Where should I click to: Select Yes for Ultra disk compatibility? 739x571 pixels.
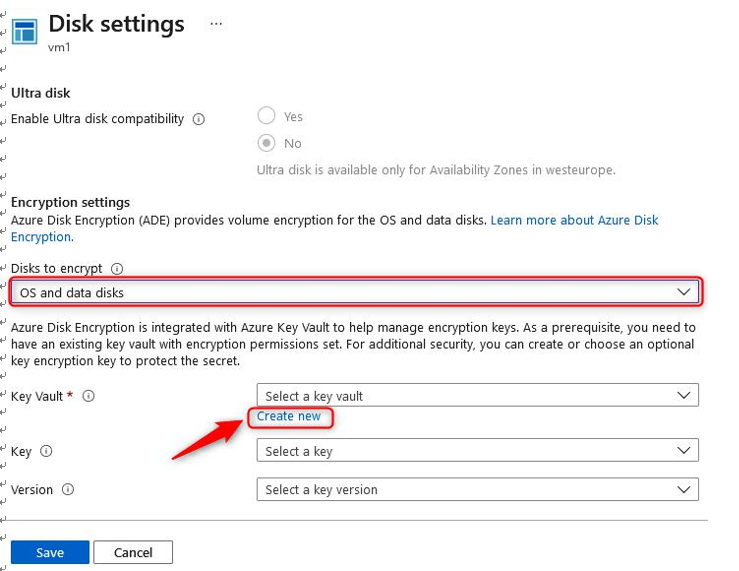[266, 115]
